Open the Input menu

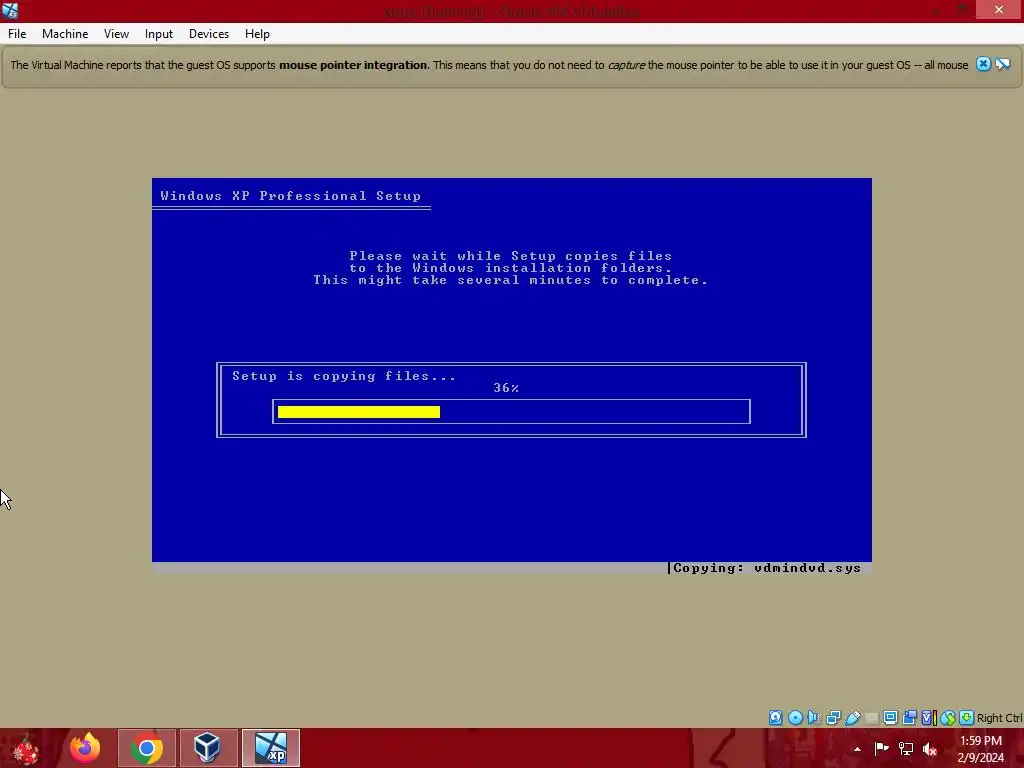point(159,34)
